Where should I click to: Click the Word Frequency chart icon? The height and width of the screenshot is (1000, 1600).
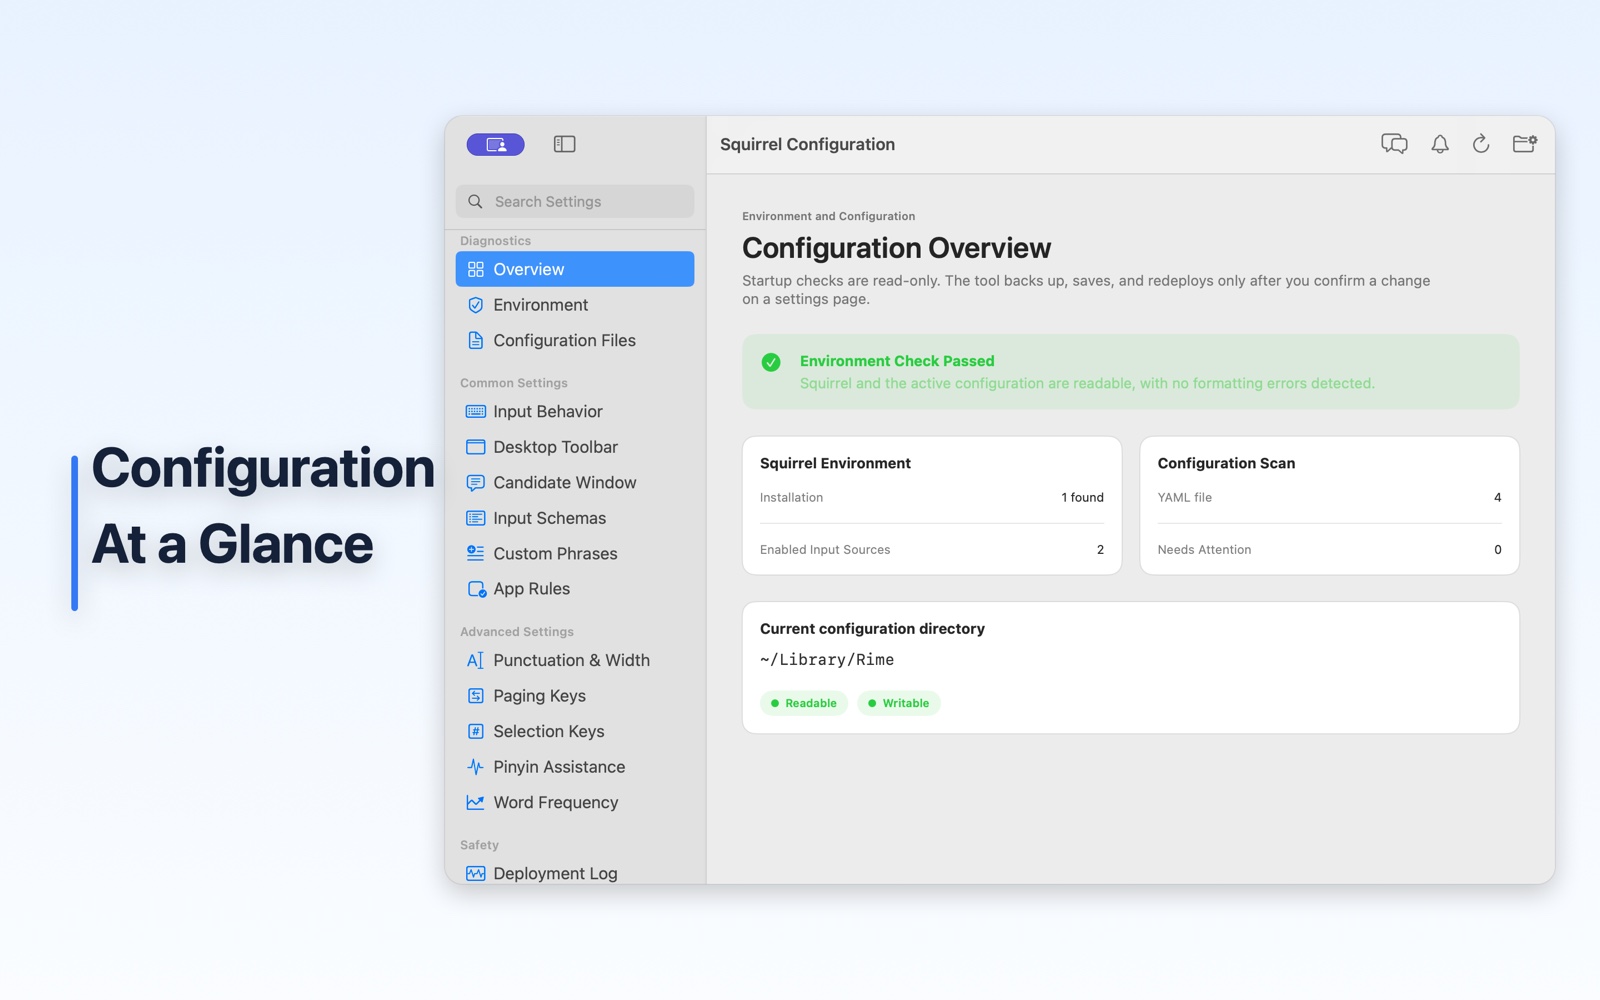point(476,802)
